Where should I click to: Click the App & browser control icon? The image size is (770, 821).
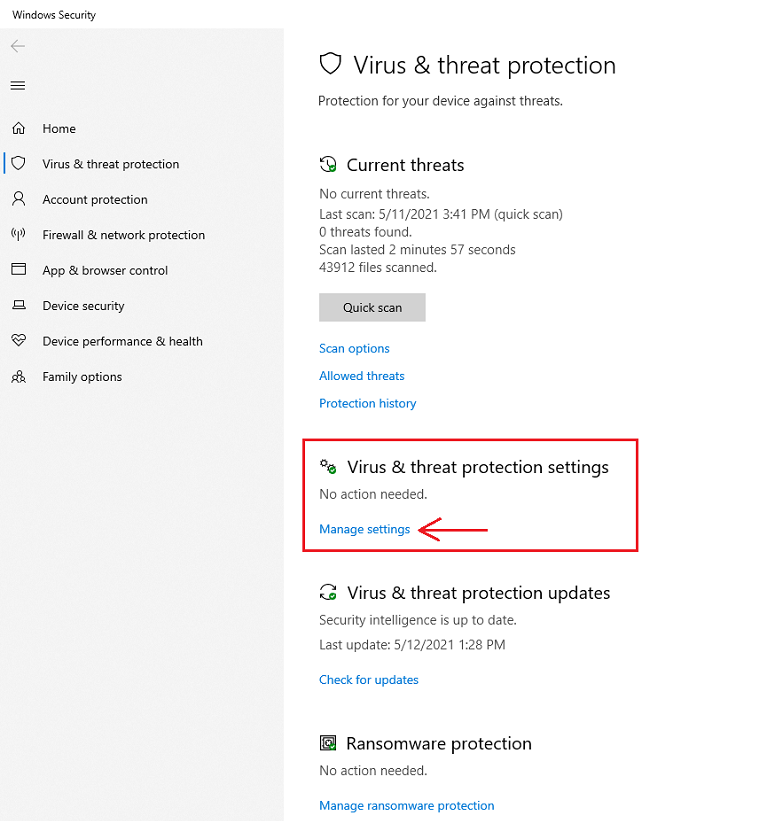[x=18, y=270]
